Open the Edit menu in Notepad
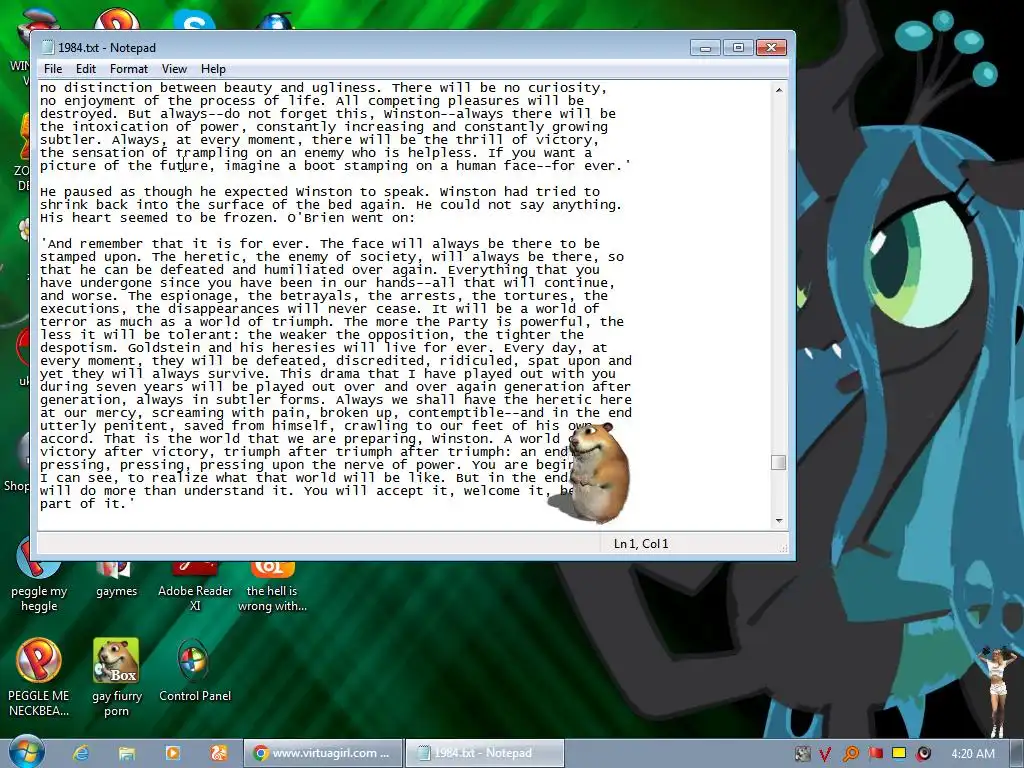Screen dimensions: 1024x768 (86, 69)
